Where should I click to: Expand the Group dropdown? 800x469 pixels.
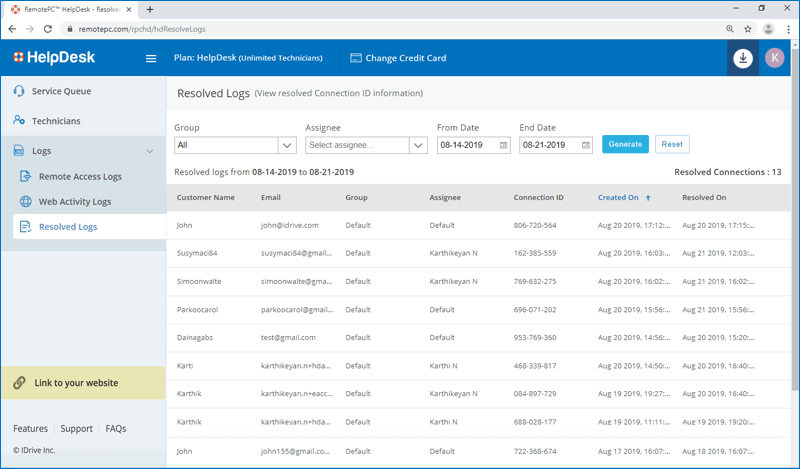coord(287,145)
